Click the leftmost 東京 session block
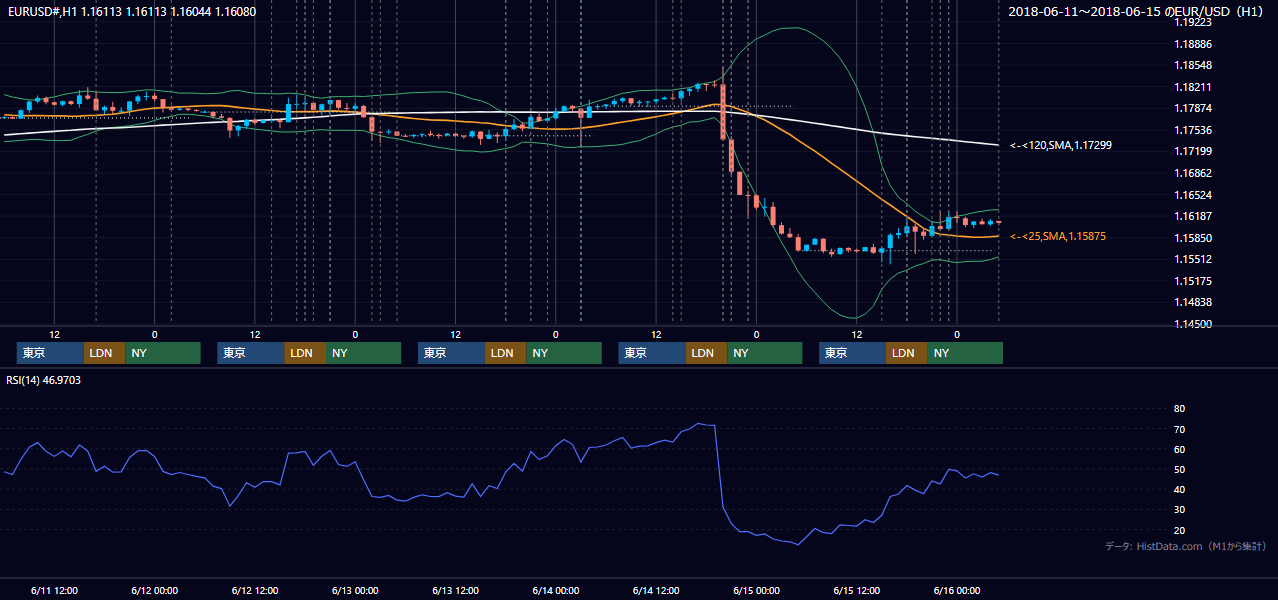This screenshot has height=600, width=1278. click(50, 353)
